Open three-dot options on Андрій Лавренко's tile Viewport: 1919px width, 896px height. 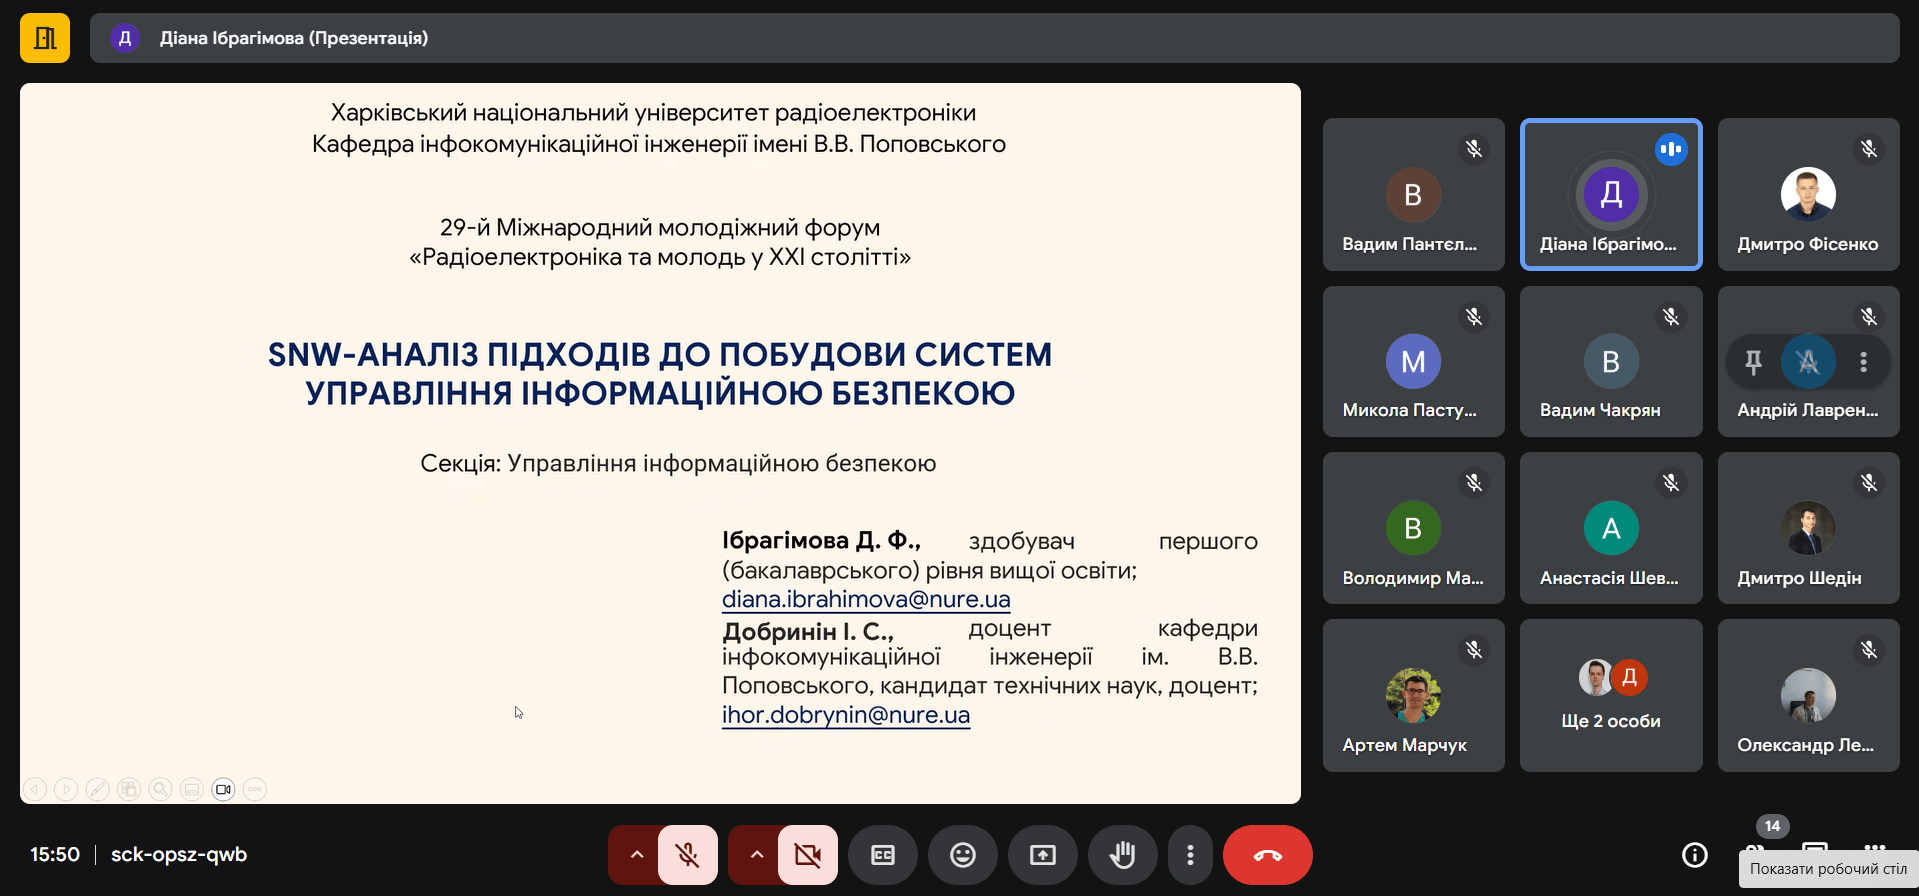(1863, 362)
